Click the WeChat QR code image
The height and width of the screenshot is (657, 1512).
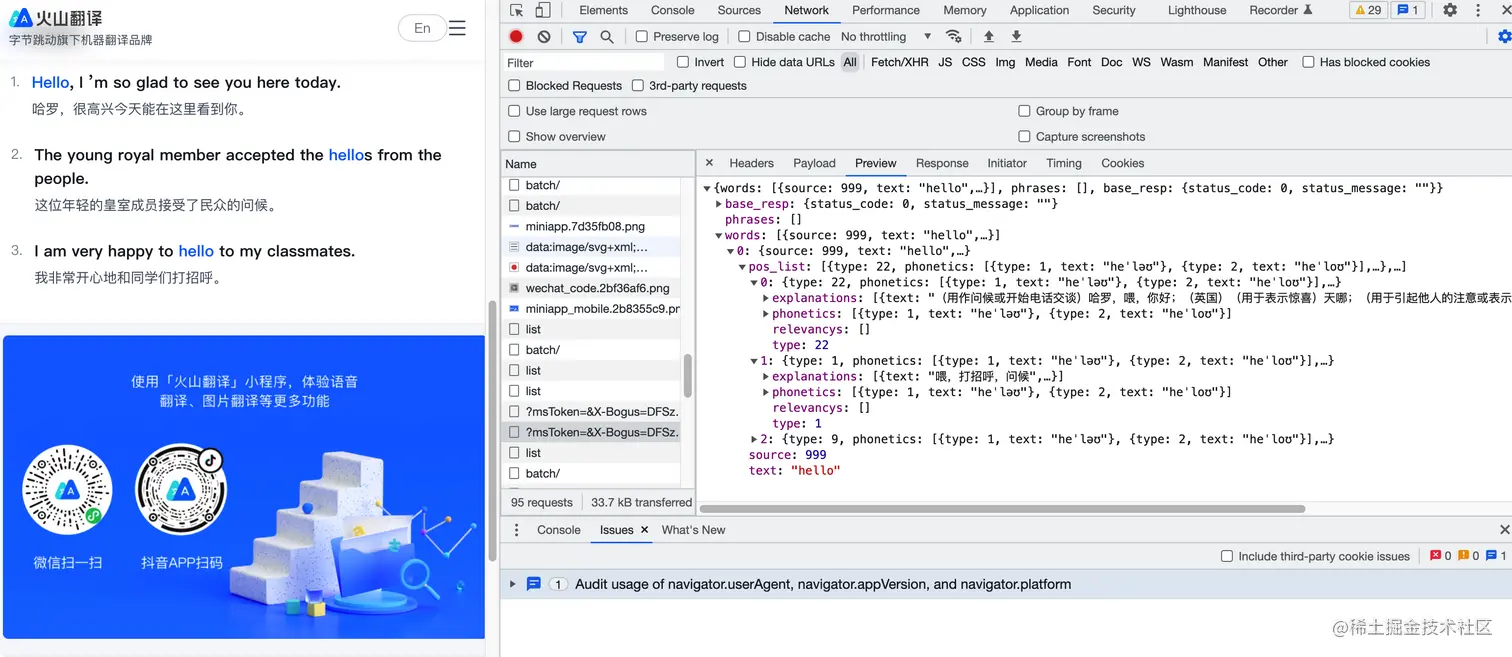pos(67,489)
